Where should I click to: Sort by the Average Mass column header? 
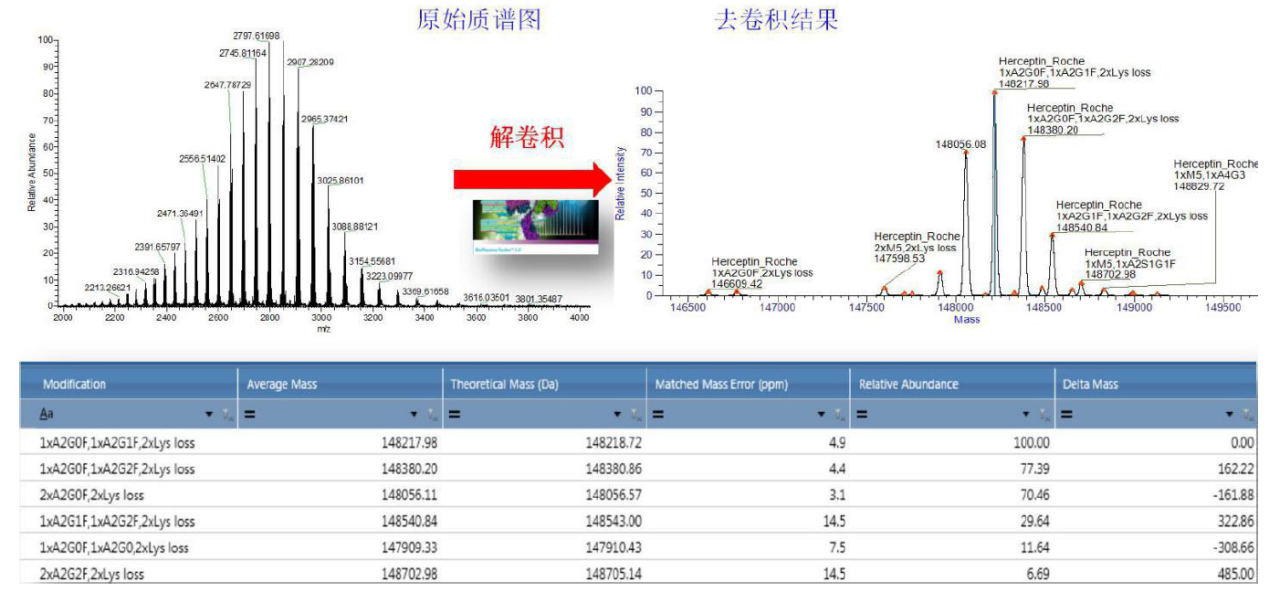pyautogui.click(x=339, y=384)
